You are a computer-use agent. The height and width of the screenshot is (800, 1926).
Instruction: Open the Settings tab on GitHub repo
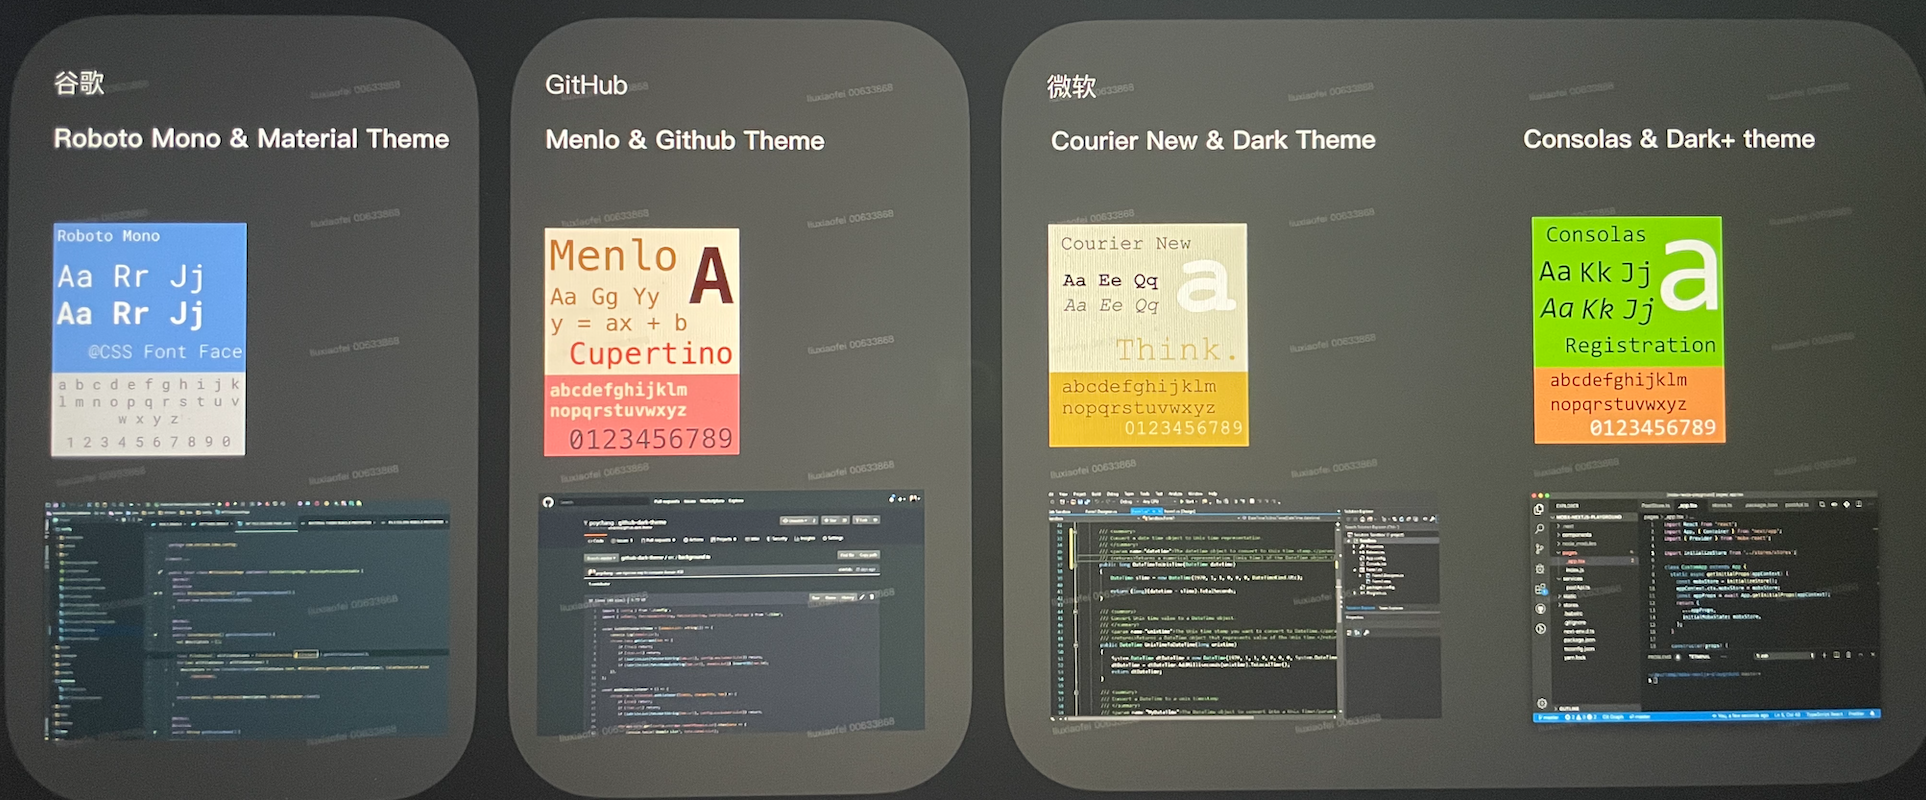pos(833,538)
